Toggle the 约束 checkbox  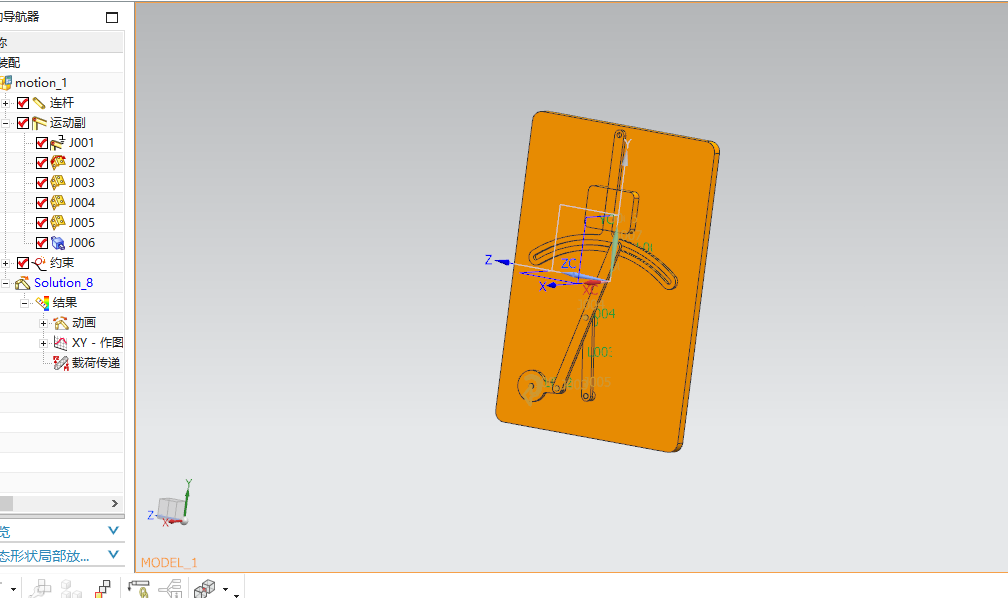(23, 263)
